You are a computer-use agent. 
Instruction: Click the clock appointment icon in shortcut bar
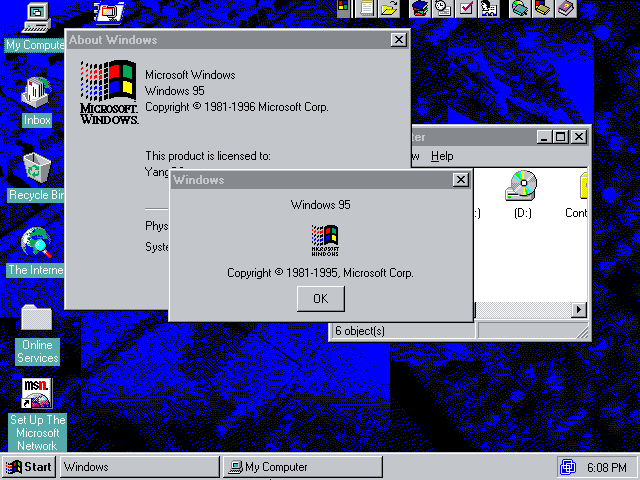coord(443,8)
